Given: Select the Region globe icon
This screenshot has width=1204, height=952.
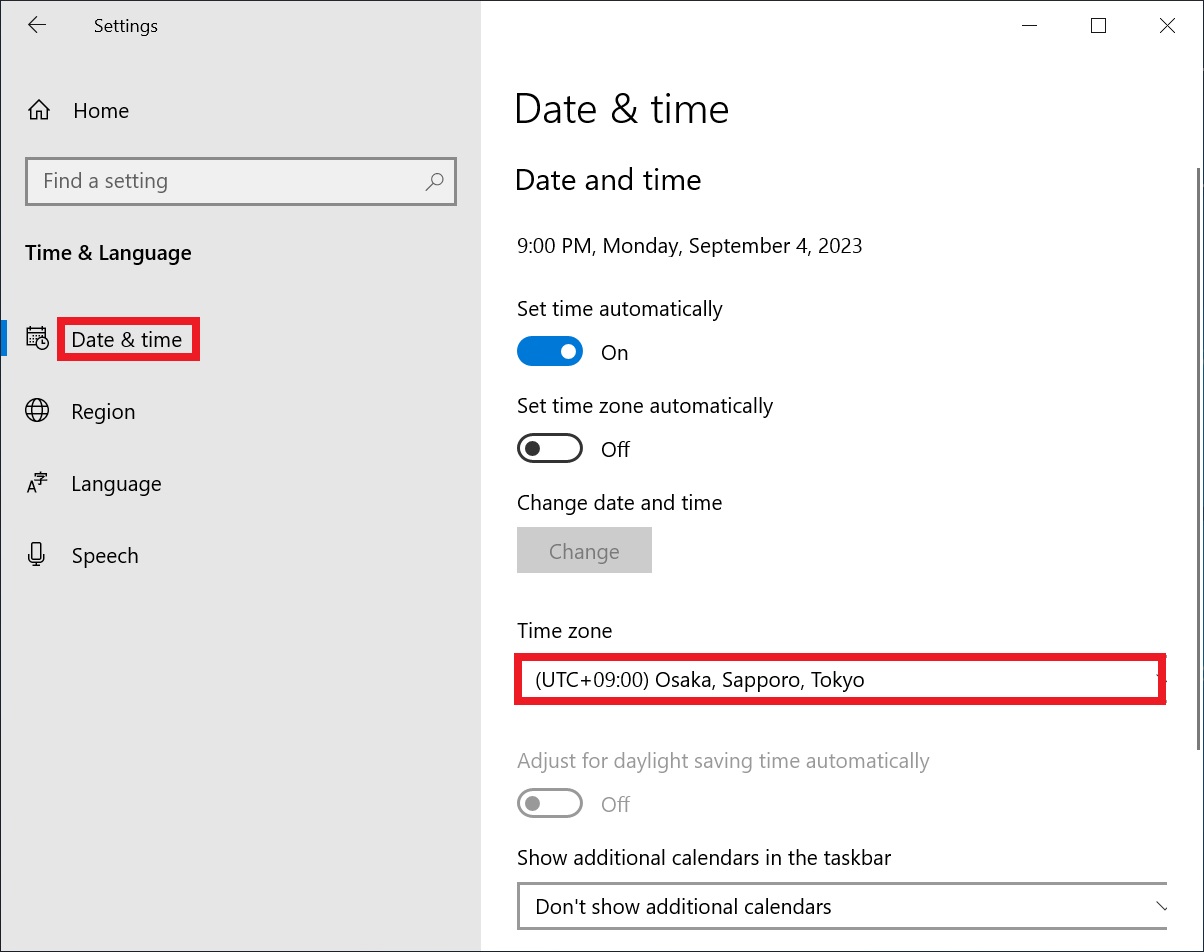Looking at the screenshot, I should coord(37,410).
